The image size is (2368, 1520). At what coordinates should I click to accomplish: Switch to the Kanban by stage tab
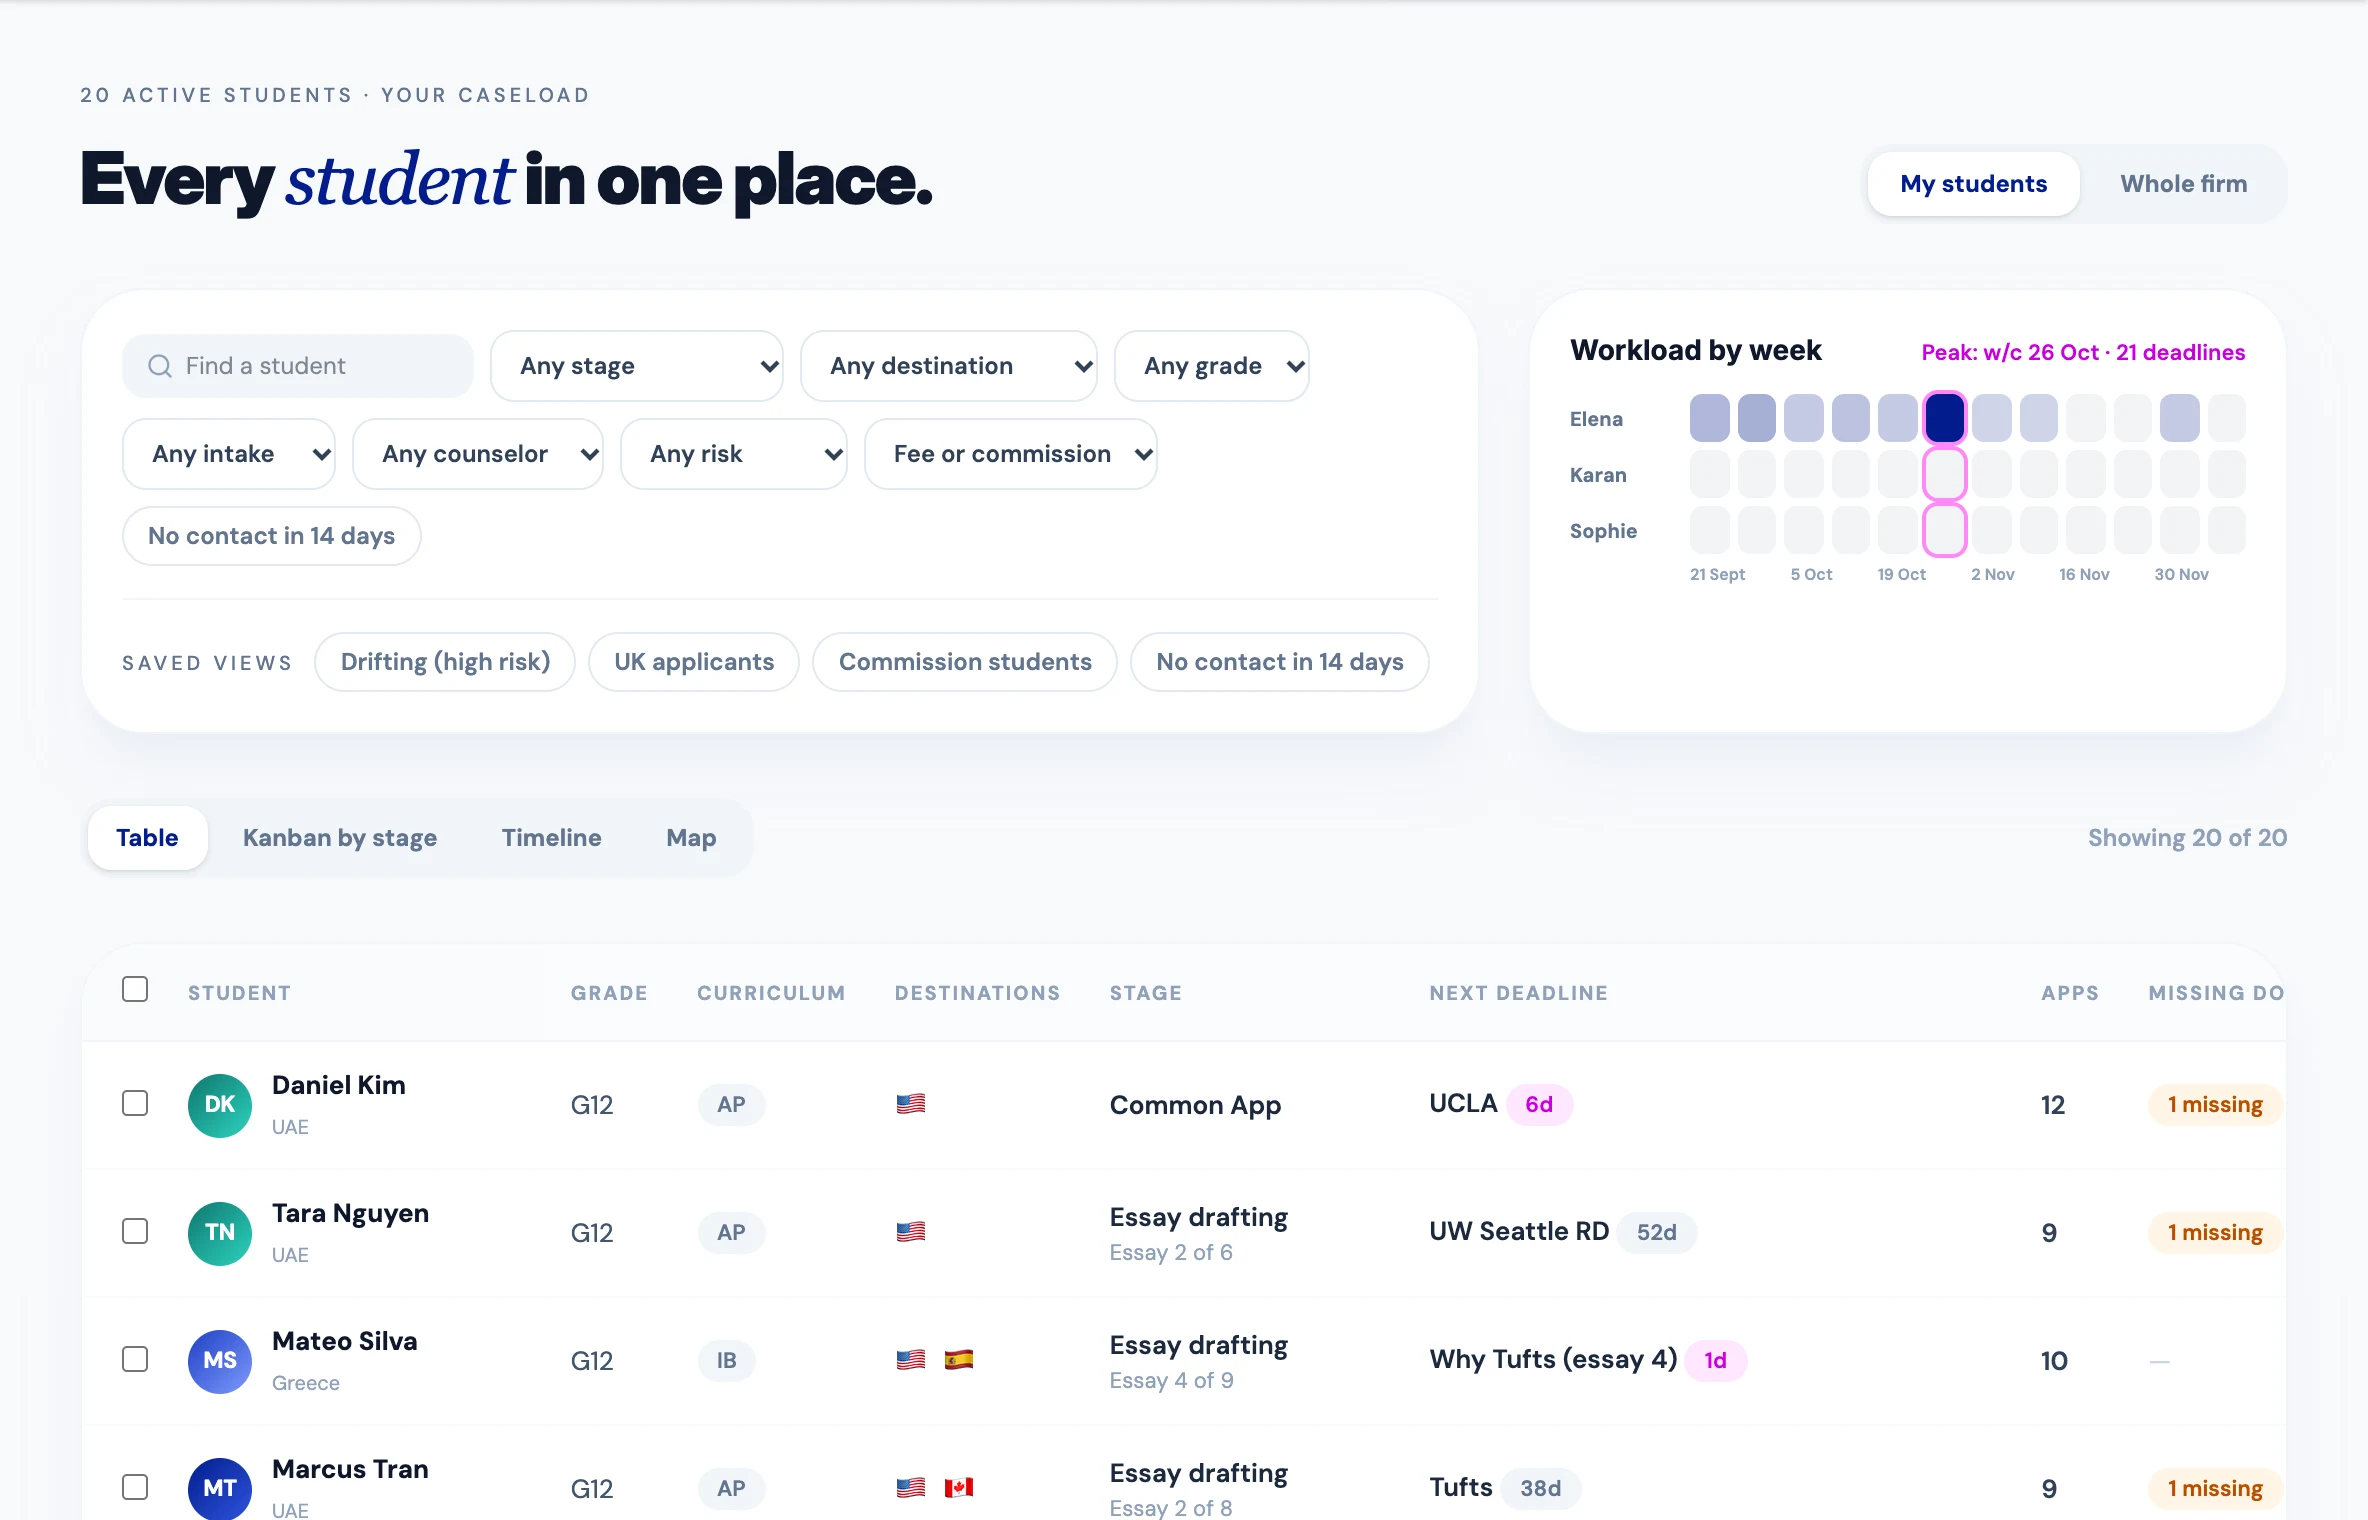[340, 838]
